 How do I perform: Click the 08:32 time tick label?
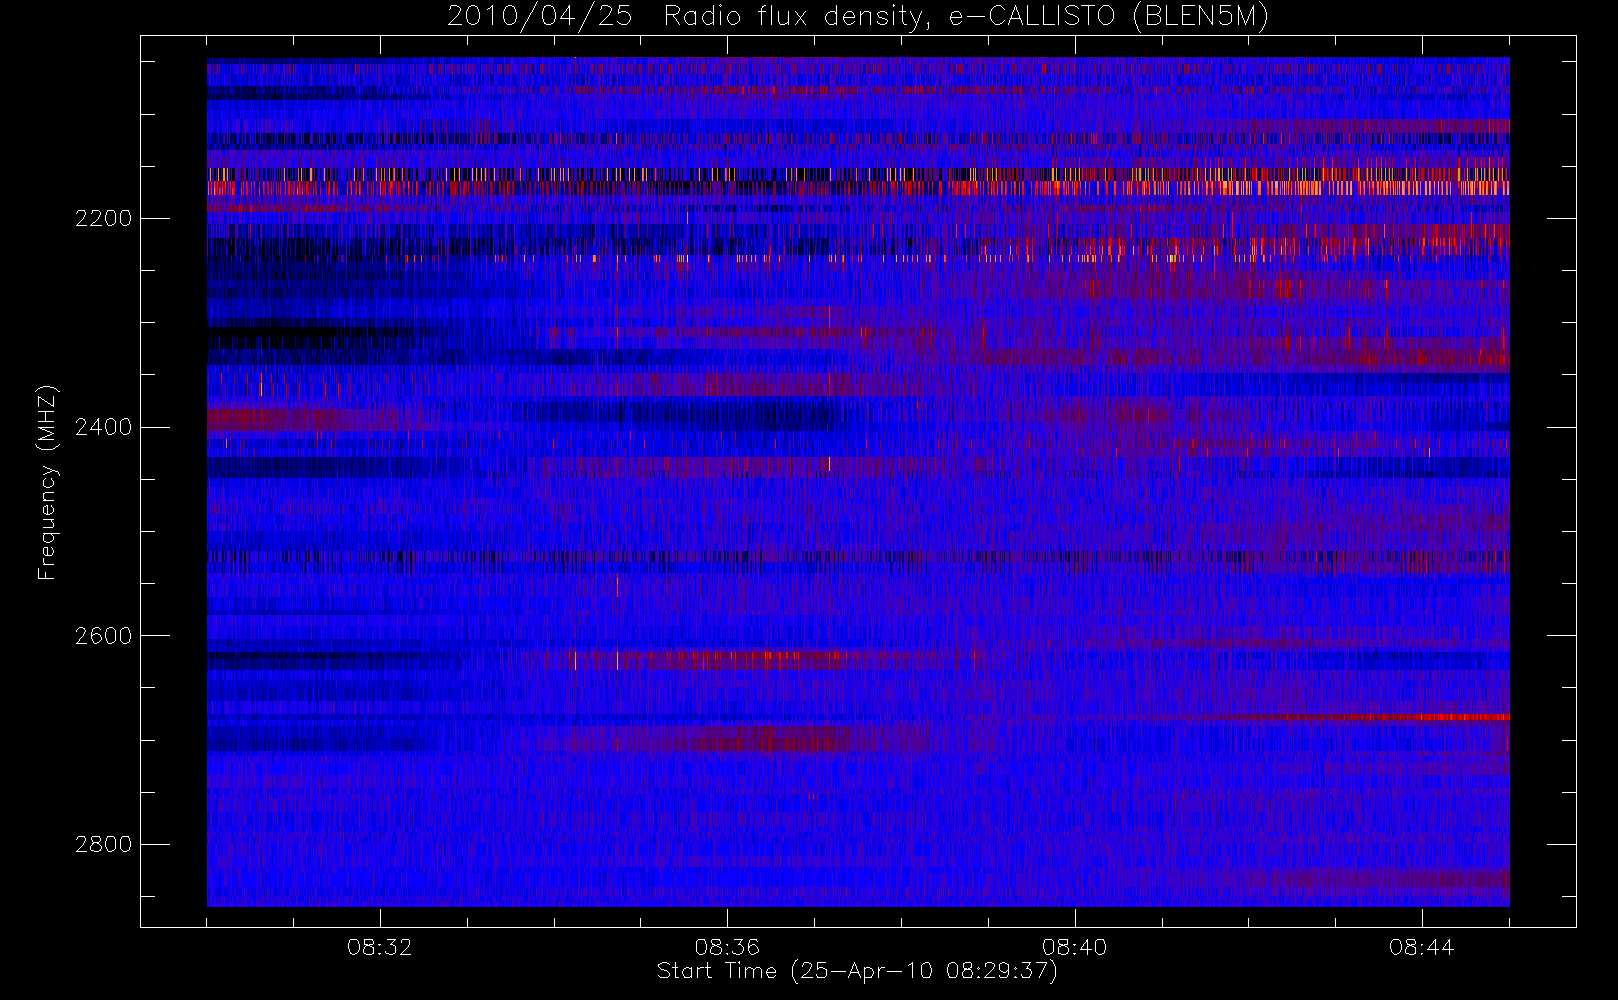pyautogui.click(x=380, y=946)
